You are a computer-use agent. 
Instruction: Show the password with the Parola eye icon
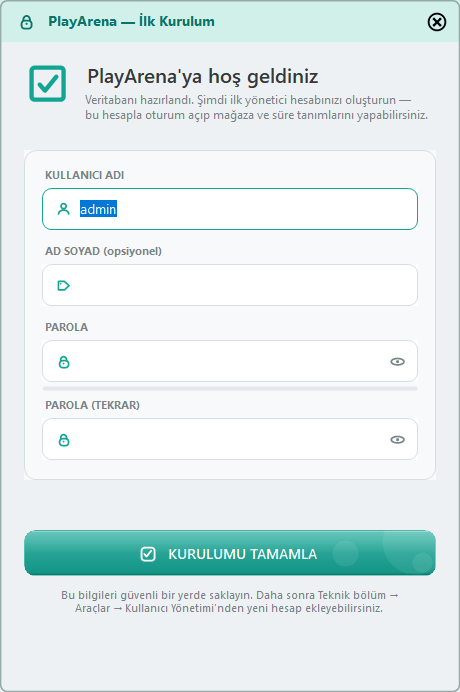pyautogui.click(x=397, y=362)
